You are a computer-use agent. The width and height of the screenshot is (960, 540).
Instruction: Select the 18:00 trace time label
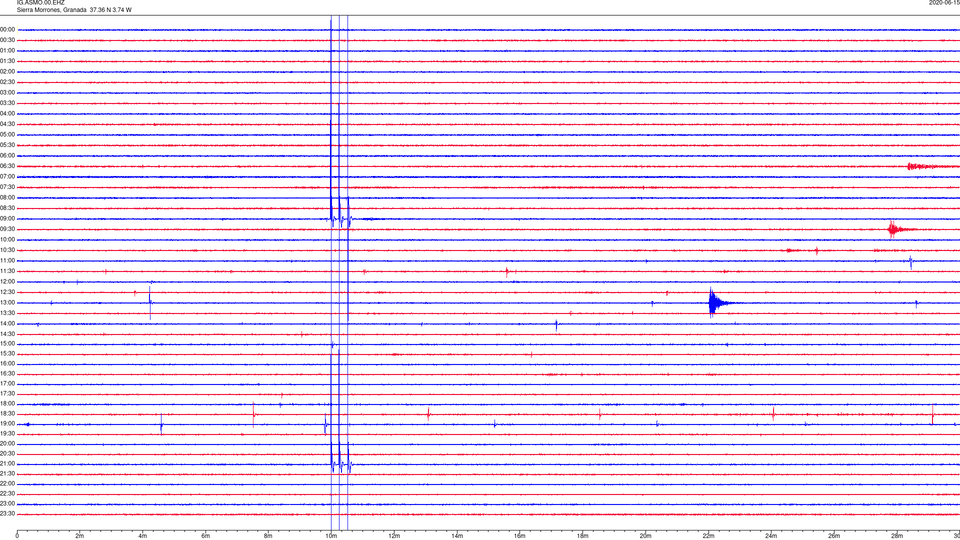click(x=7, y=403)
